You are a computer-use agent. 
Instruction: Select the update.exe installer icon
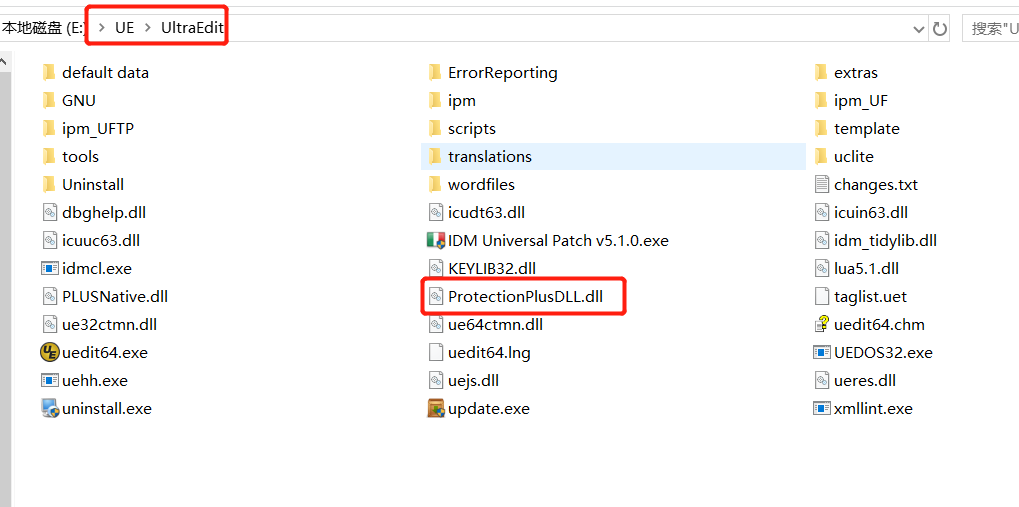pyautogui.click(x=435, y=409)
